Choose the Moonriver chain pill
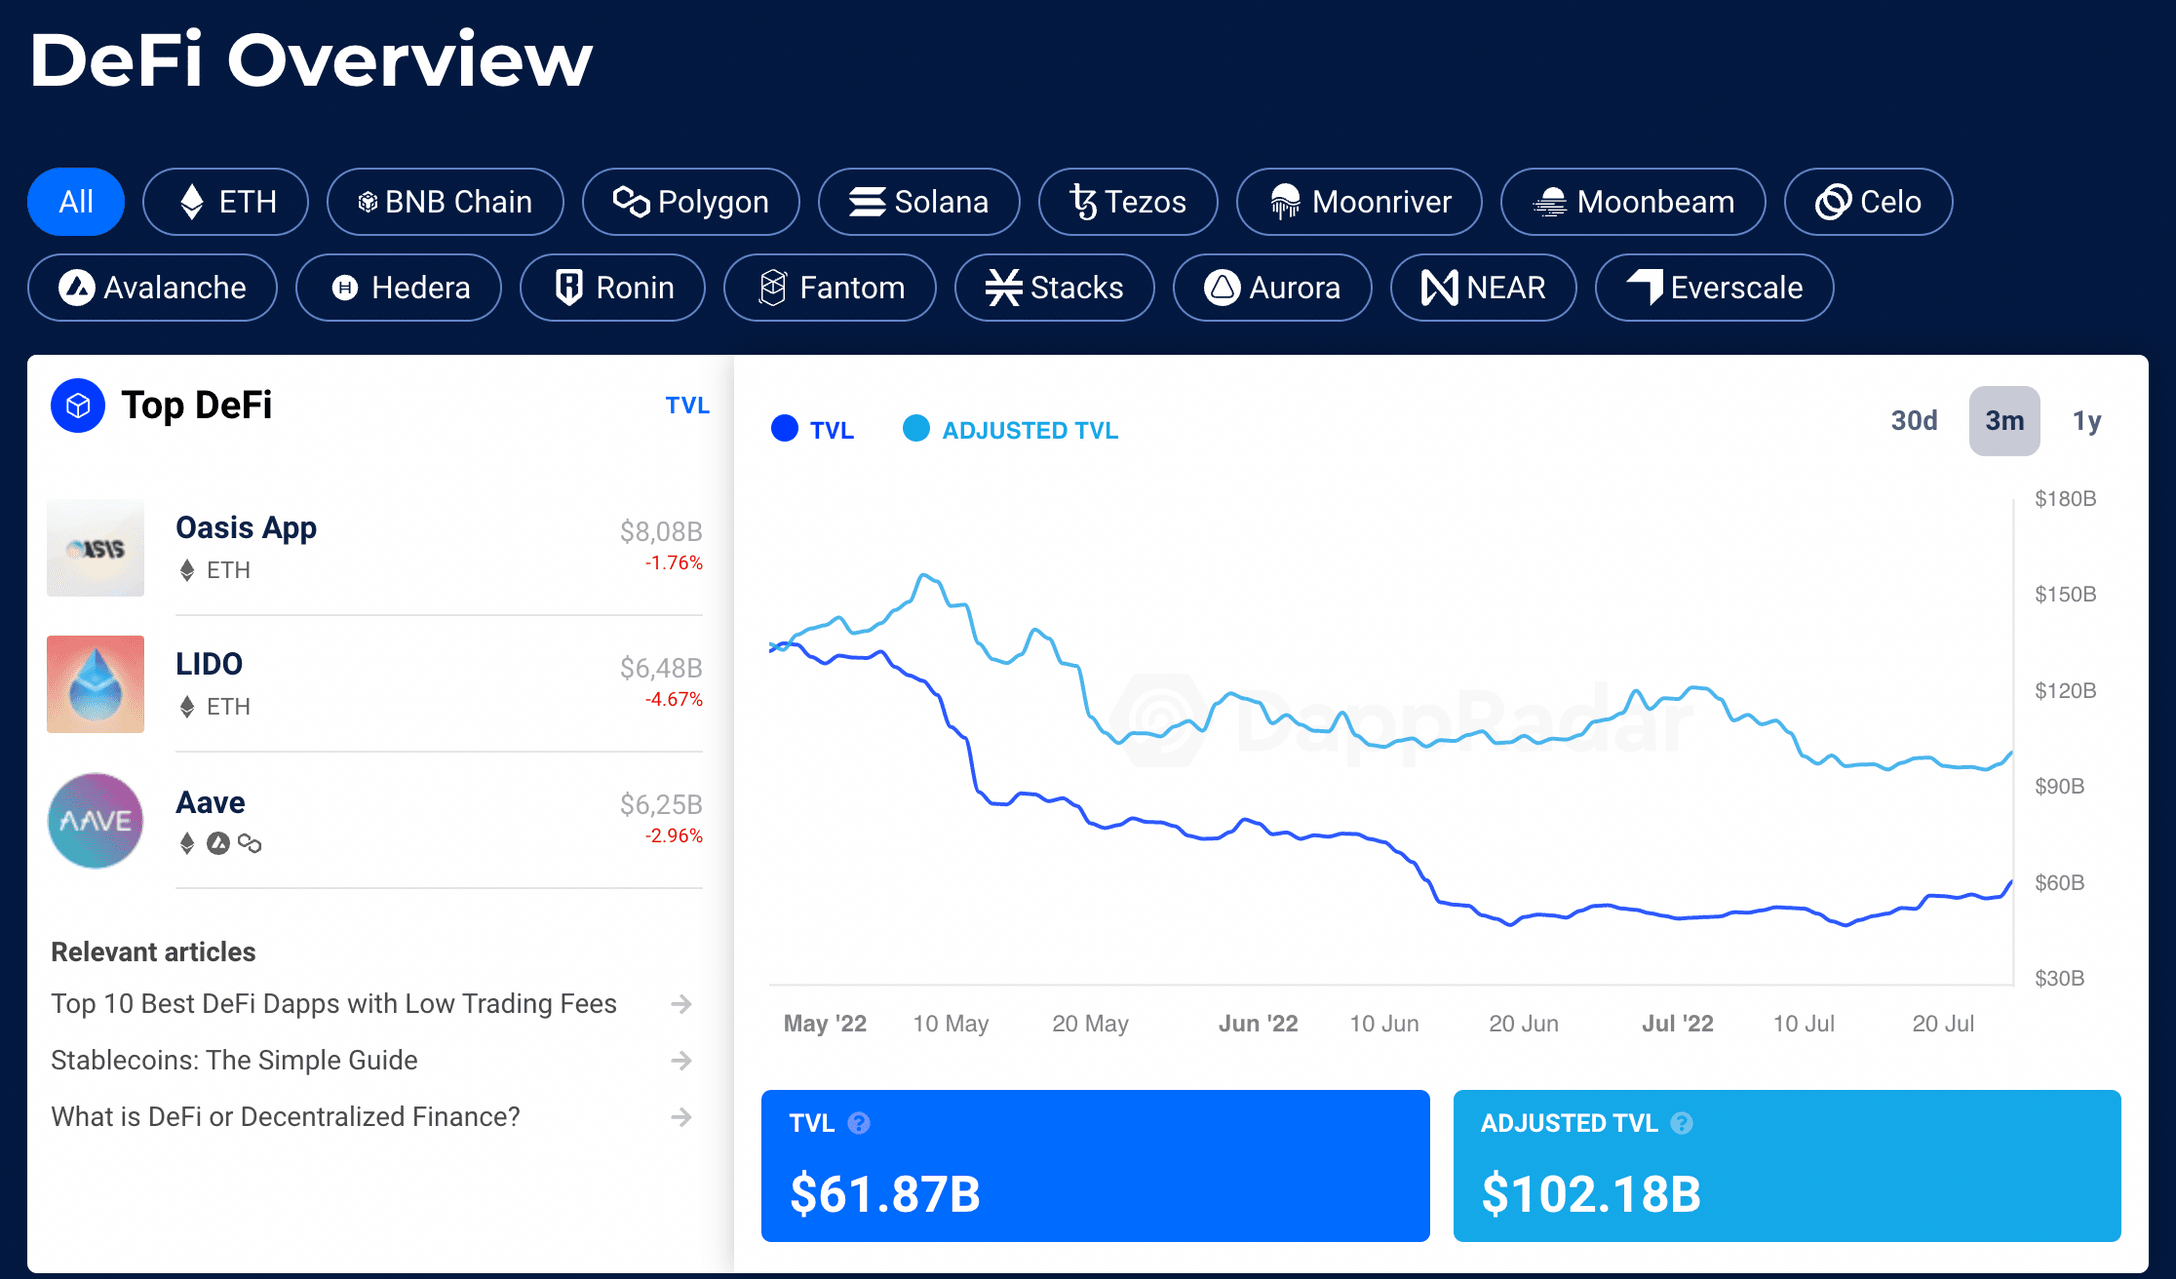The image size is (2176, 1279). [1359, 202]
